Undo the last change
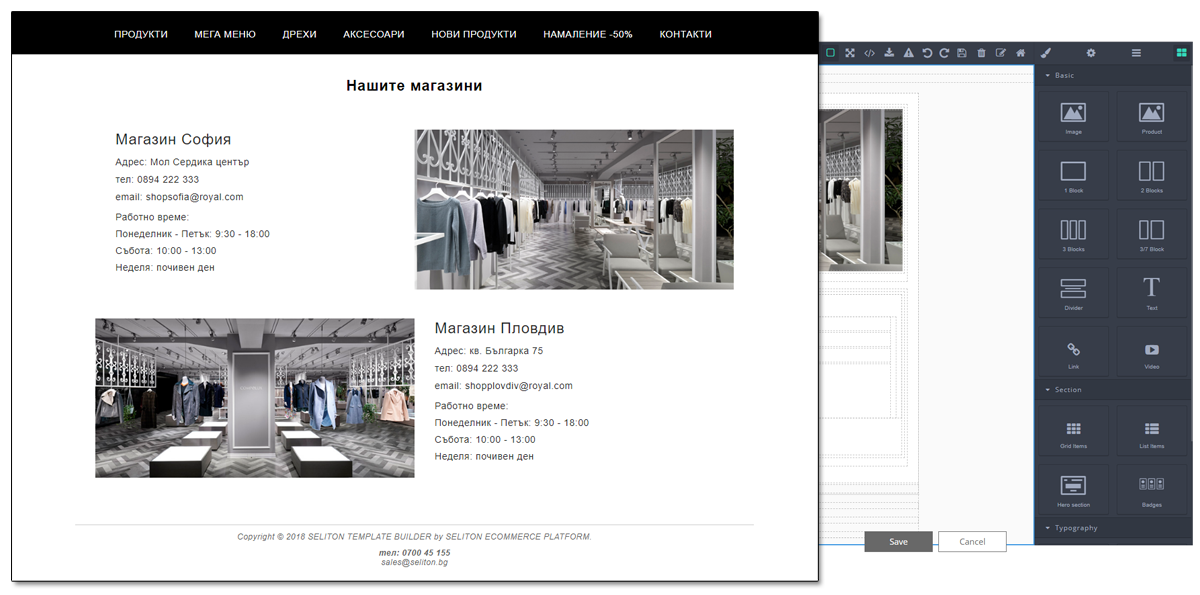The width and height of the screenshot is (1200, 595). point(926,53)
